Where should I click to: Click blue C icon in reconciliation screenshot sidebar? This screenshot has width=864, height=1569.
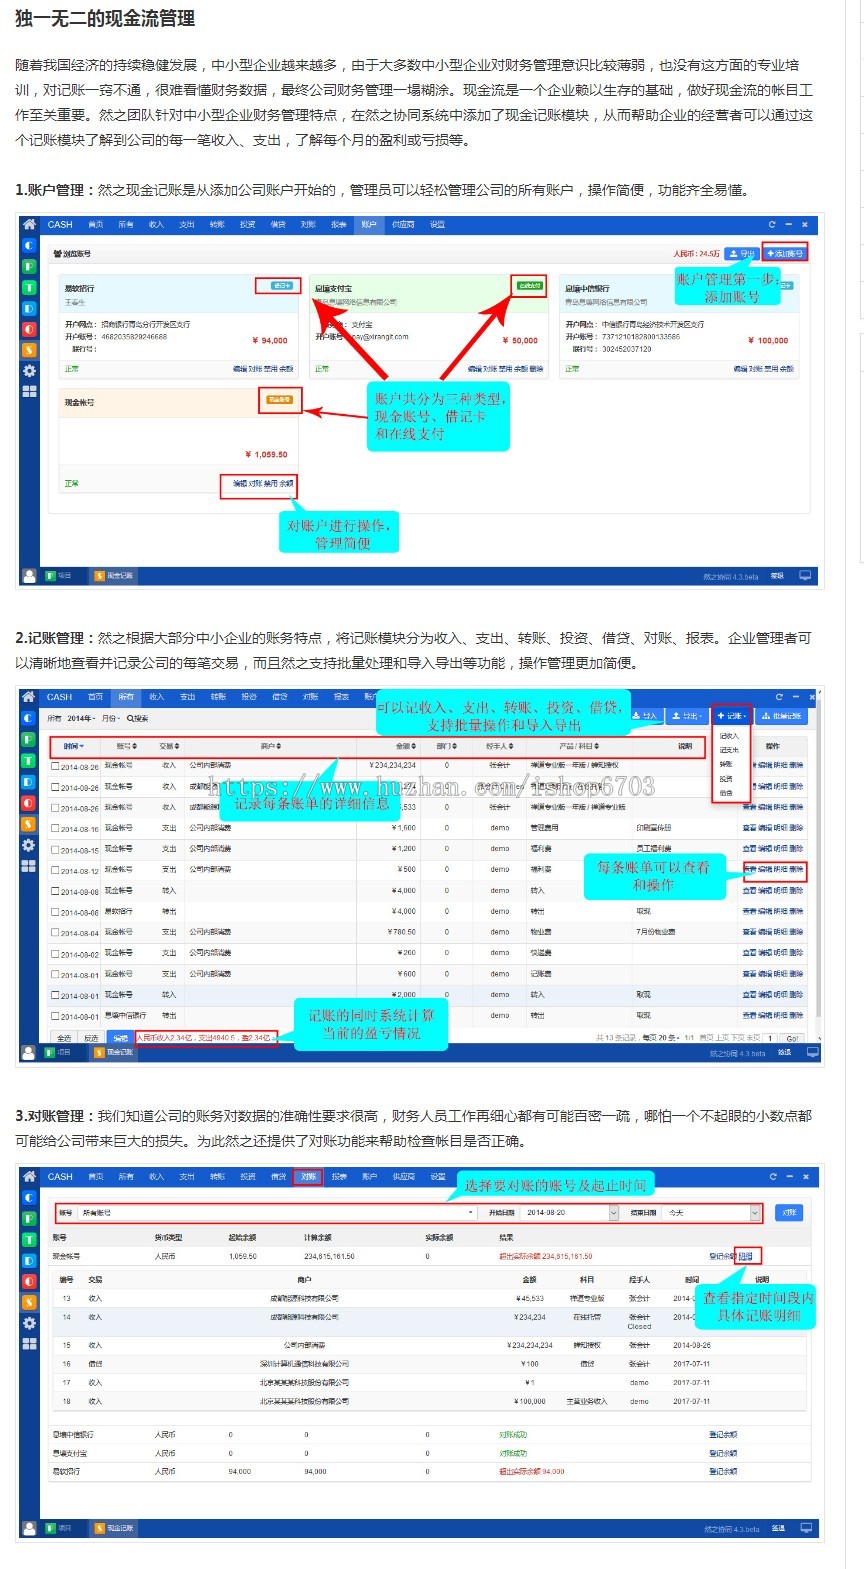pos(29,1197)
